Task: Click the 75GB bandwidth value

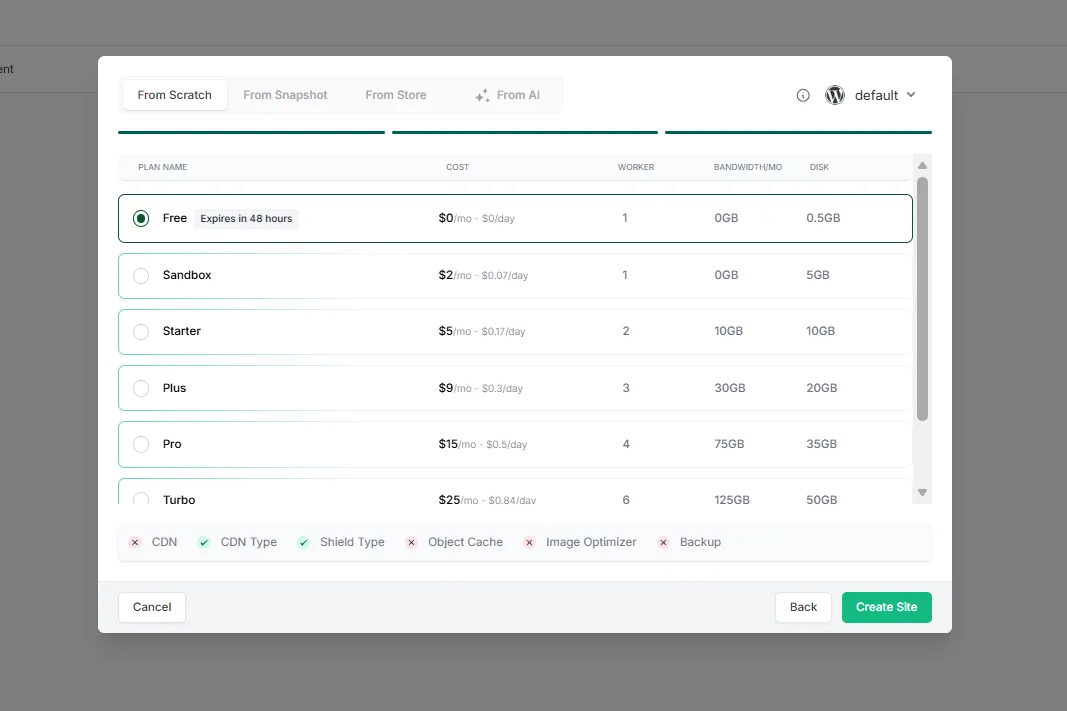Action: click(729, 444)
